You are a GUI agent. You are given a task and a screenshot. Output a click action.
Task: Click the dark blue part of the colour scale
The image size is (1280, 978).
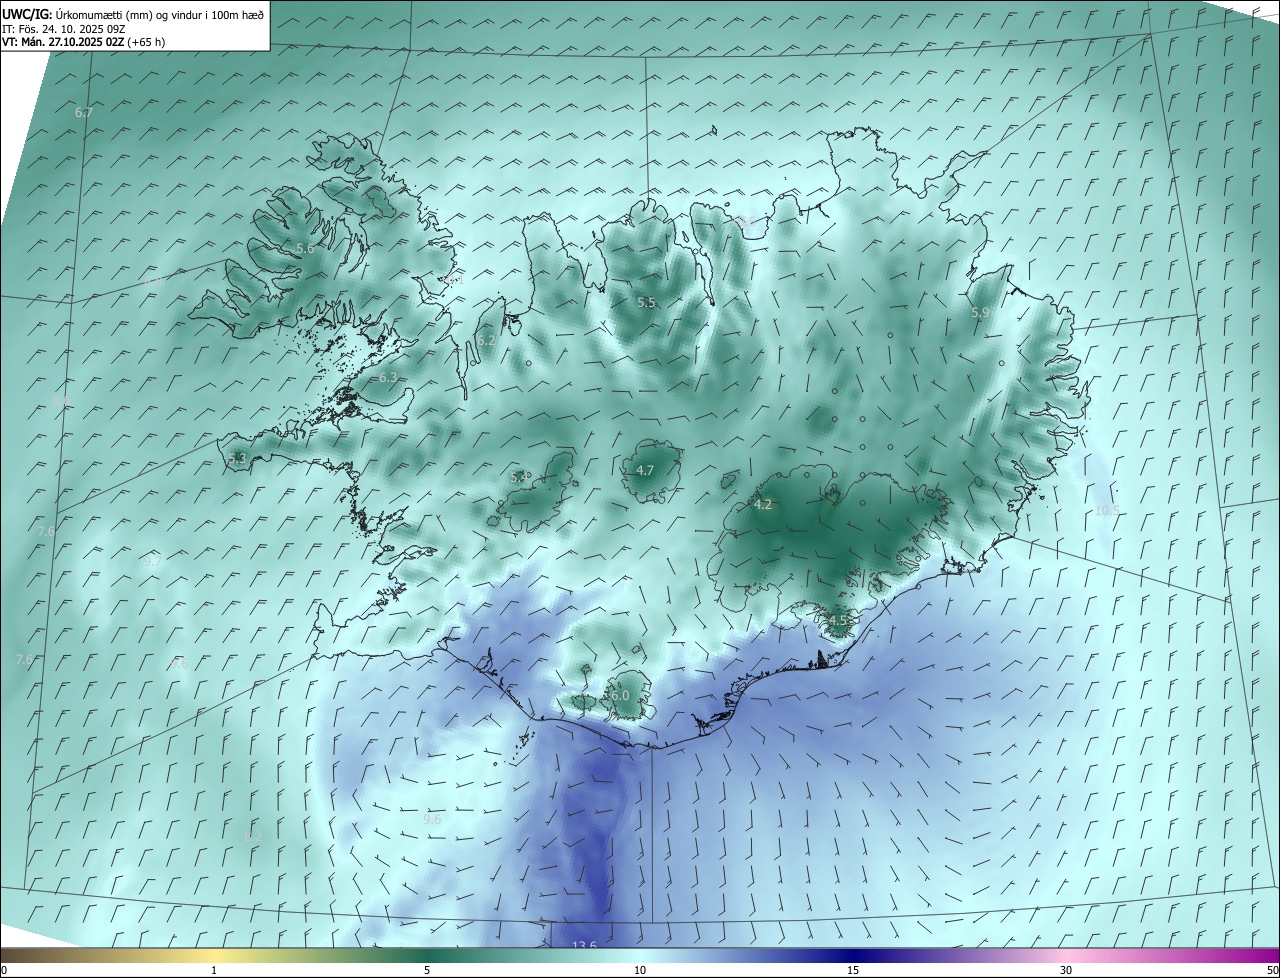coord(853,956)
